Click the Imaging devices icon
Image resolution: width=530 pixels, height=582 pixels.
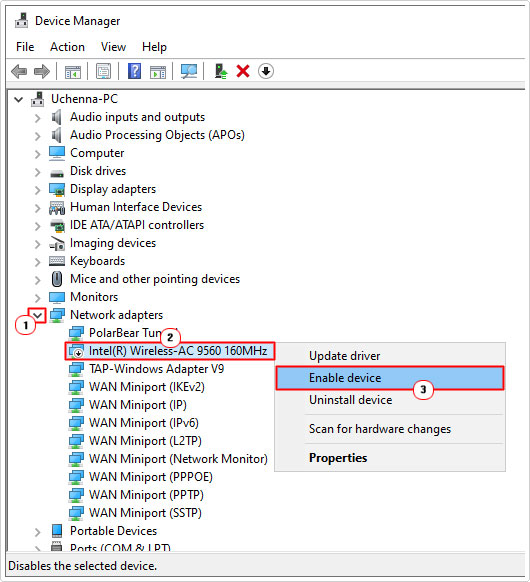tap(57, 243)
